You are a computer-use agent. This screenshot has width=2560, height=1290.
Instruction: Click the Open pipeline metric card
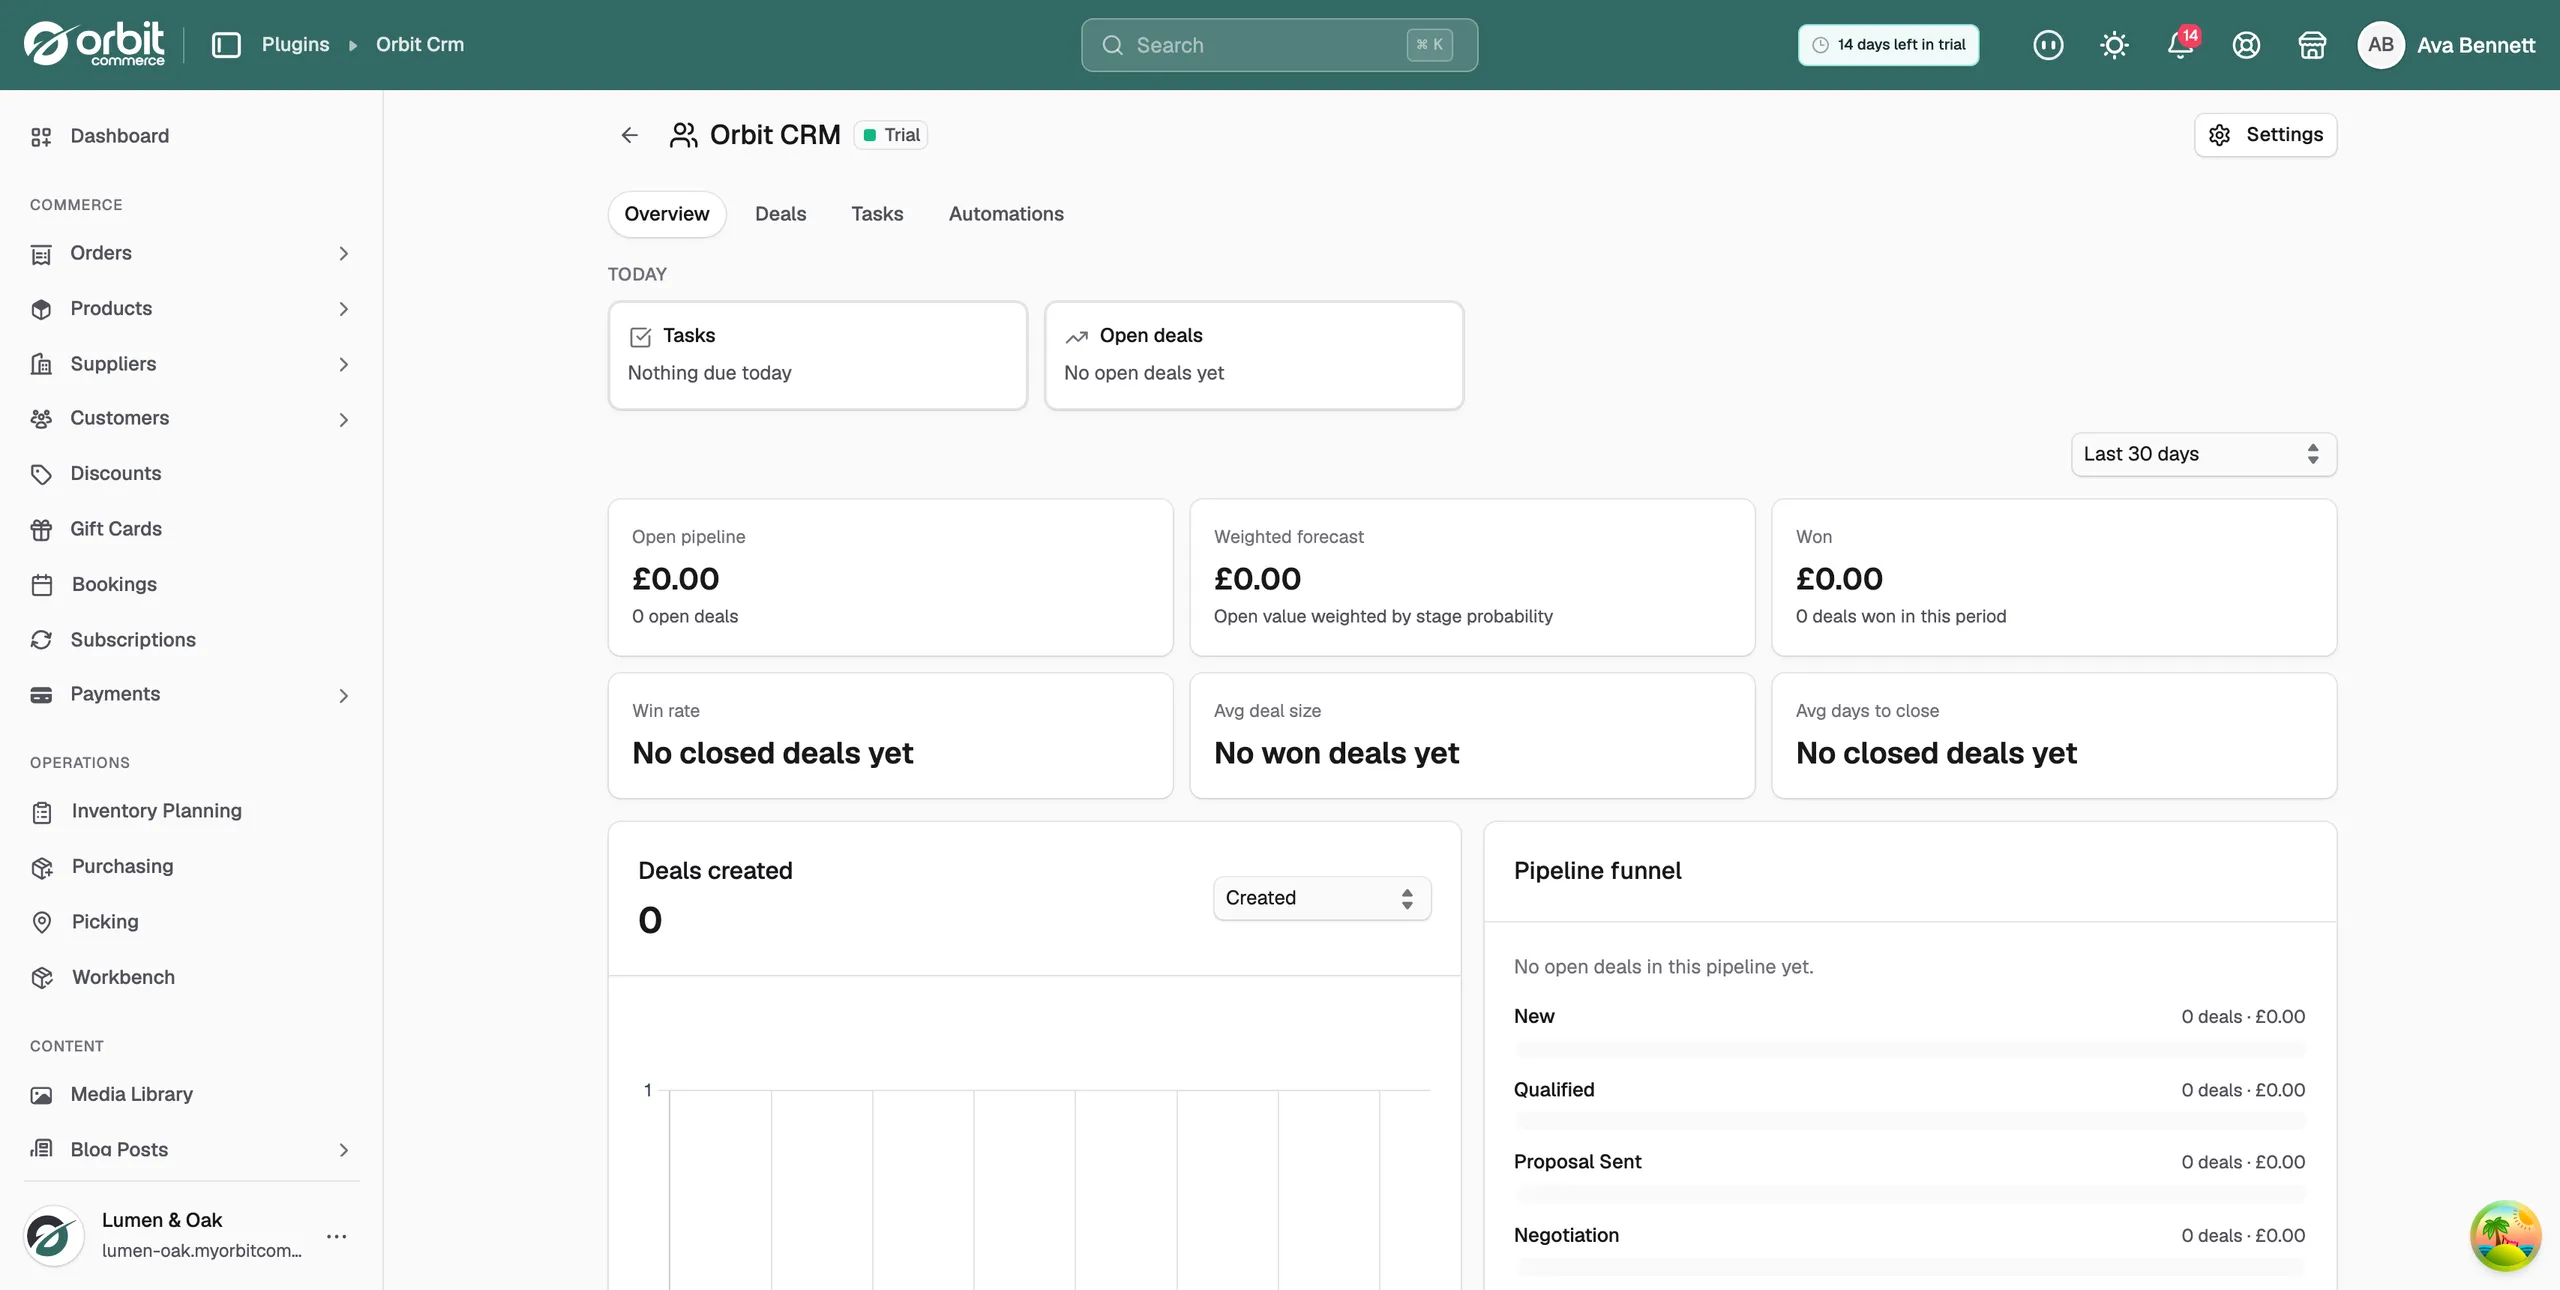(x=890, y=578)
